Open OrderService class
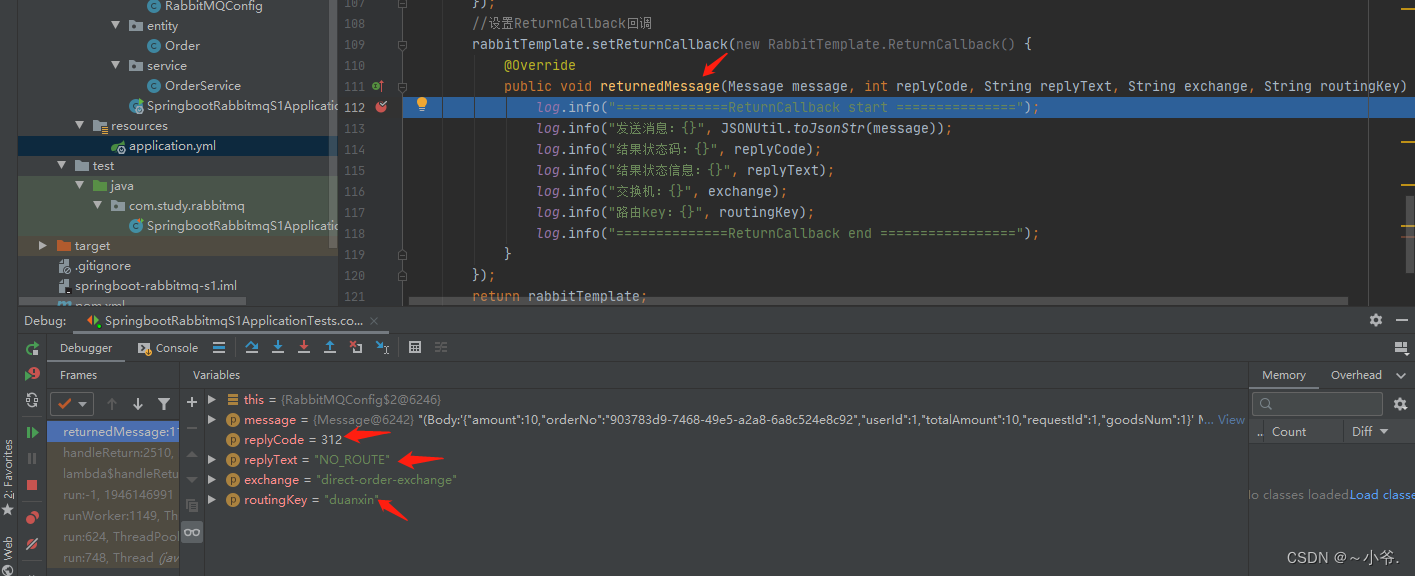This screenshot has height=576, width=1415. click(x=203, y=86)
